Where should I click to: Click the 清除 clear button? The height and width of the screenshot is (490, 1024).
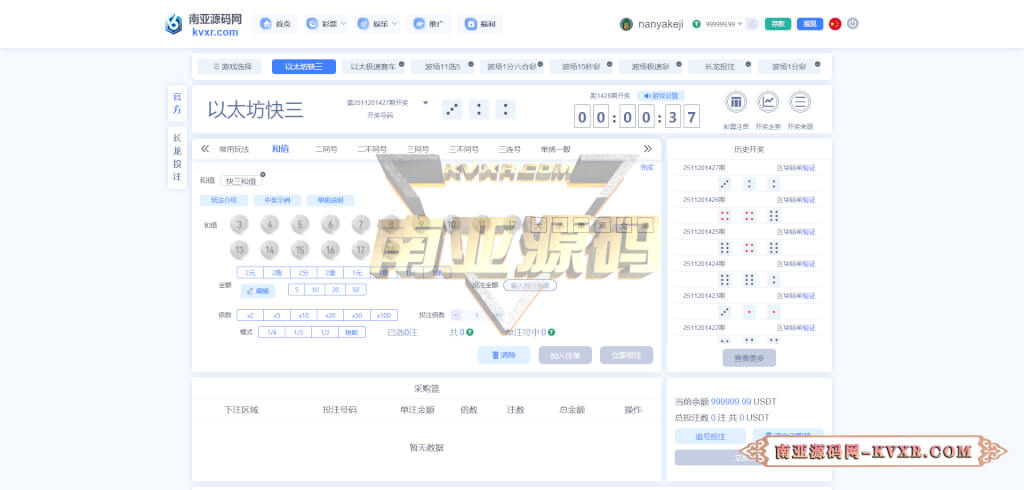tap(504, 355)
